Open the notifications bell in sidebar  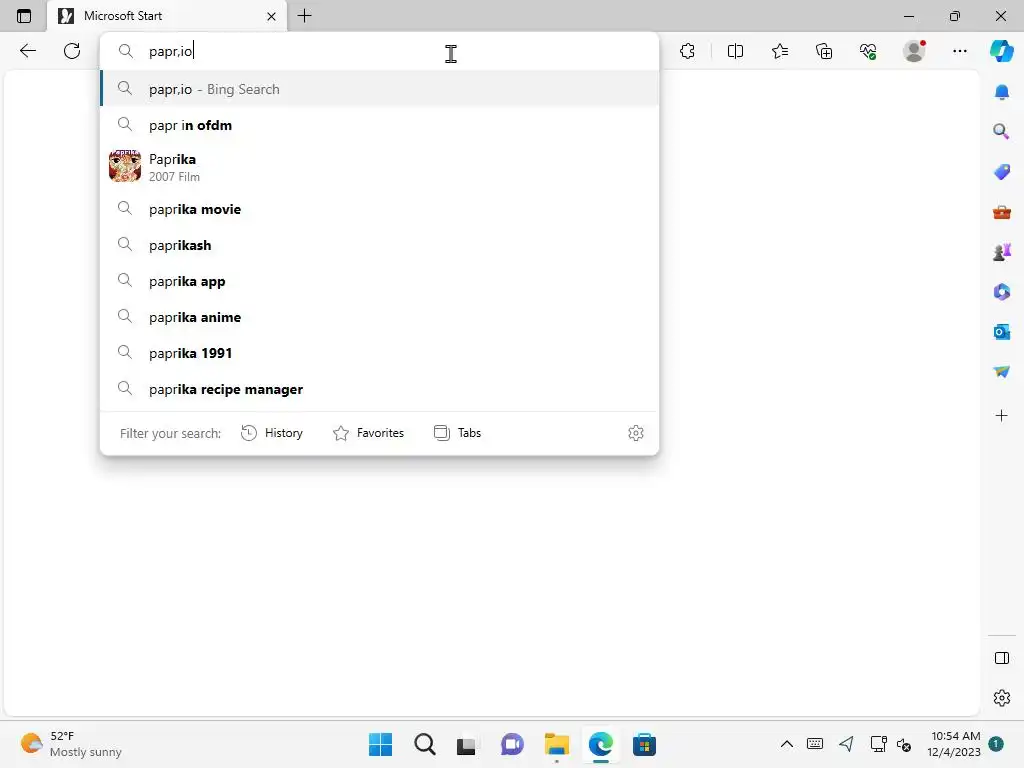pos(1001,92)
